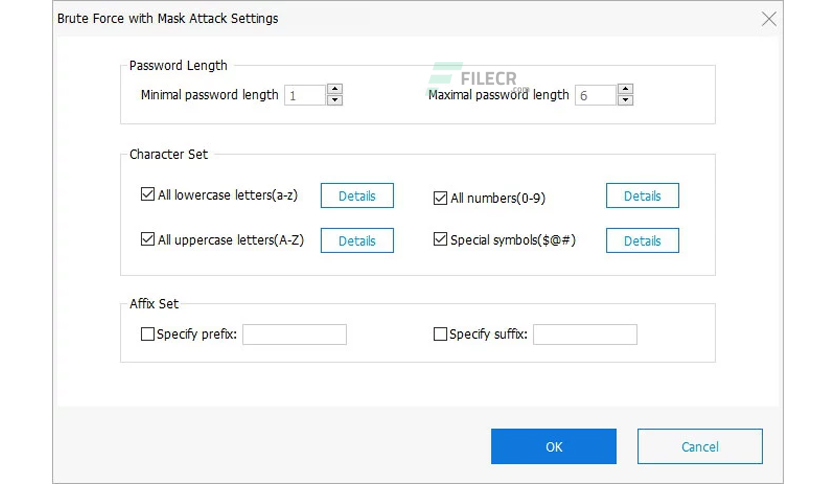The image size is (836, 484).
Task: Show Details for All numbers
Action: pos(642,196)
